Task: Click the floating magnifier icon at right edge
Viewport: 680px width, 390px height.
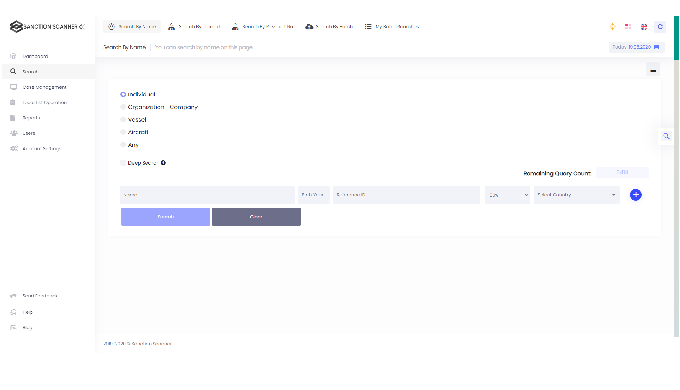Action: [x=666, y=136]
